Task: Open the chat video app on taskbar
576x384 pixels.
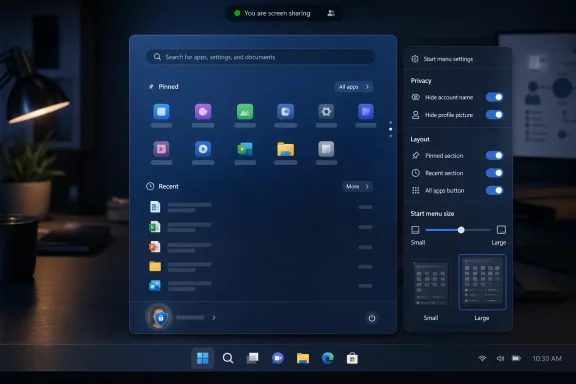Action: pos(278,358)
